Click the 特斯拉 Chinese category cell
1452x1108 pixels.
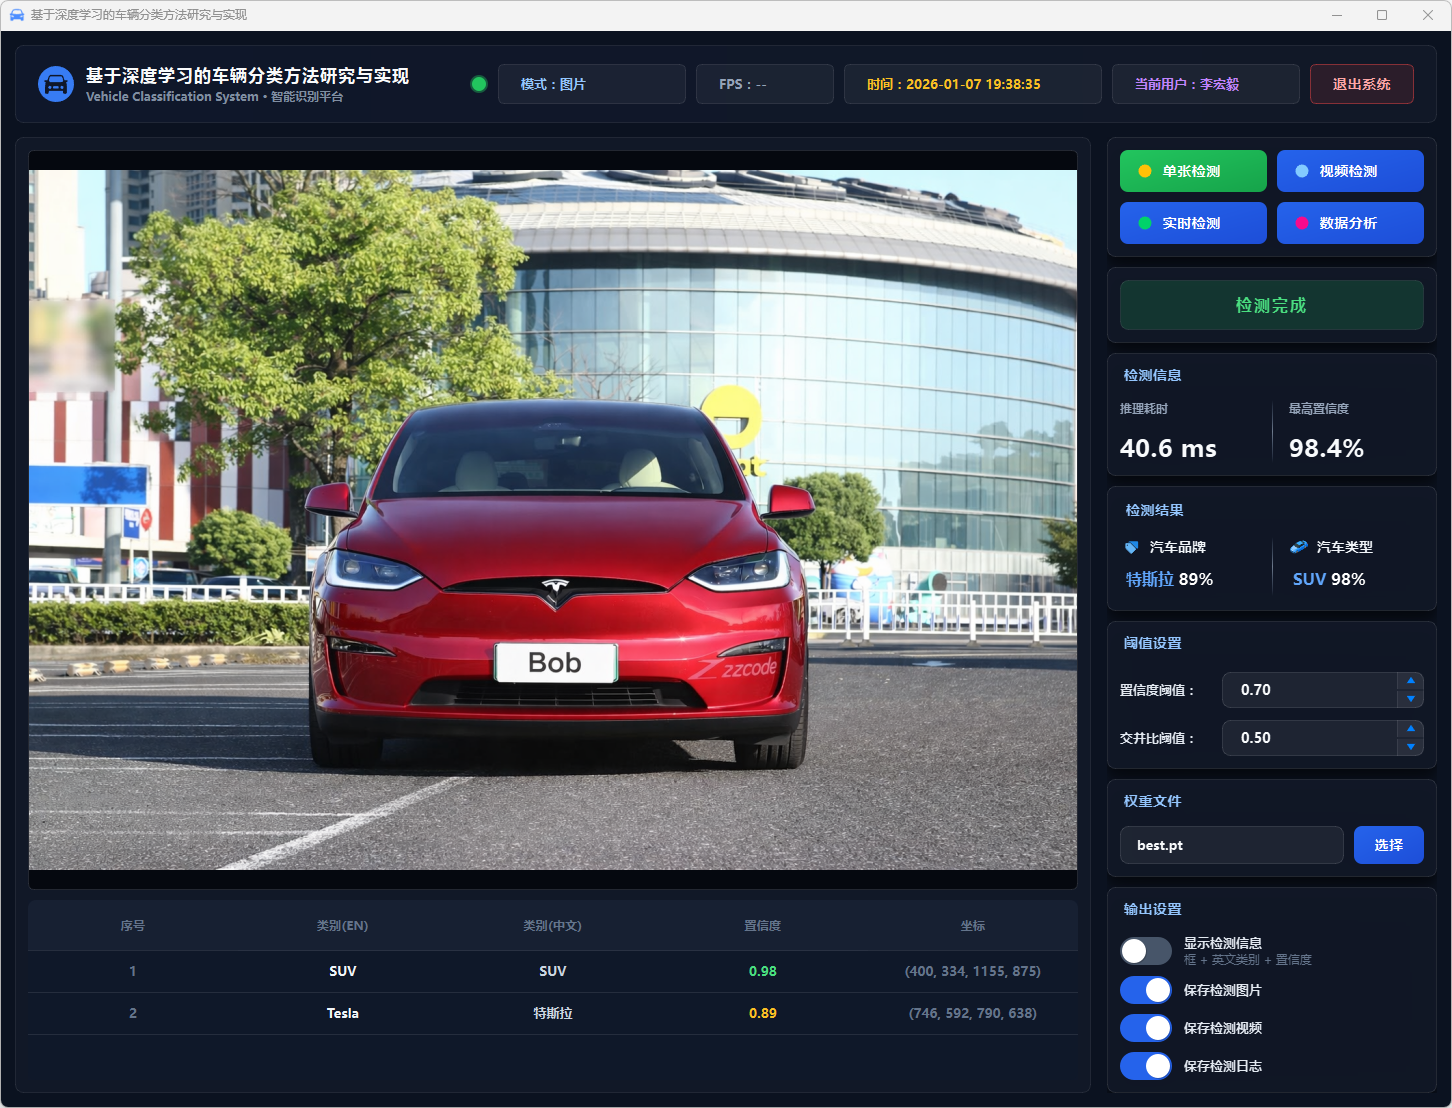[x=553, y=1013]
